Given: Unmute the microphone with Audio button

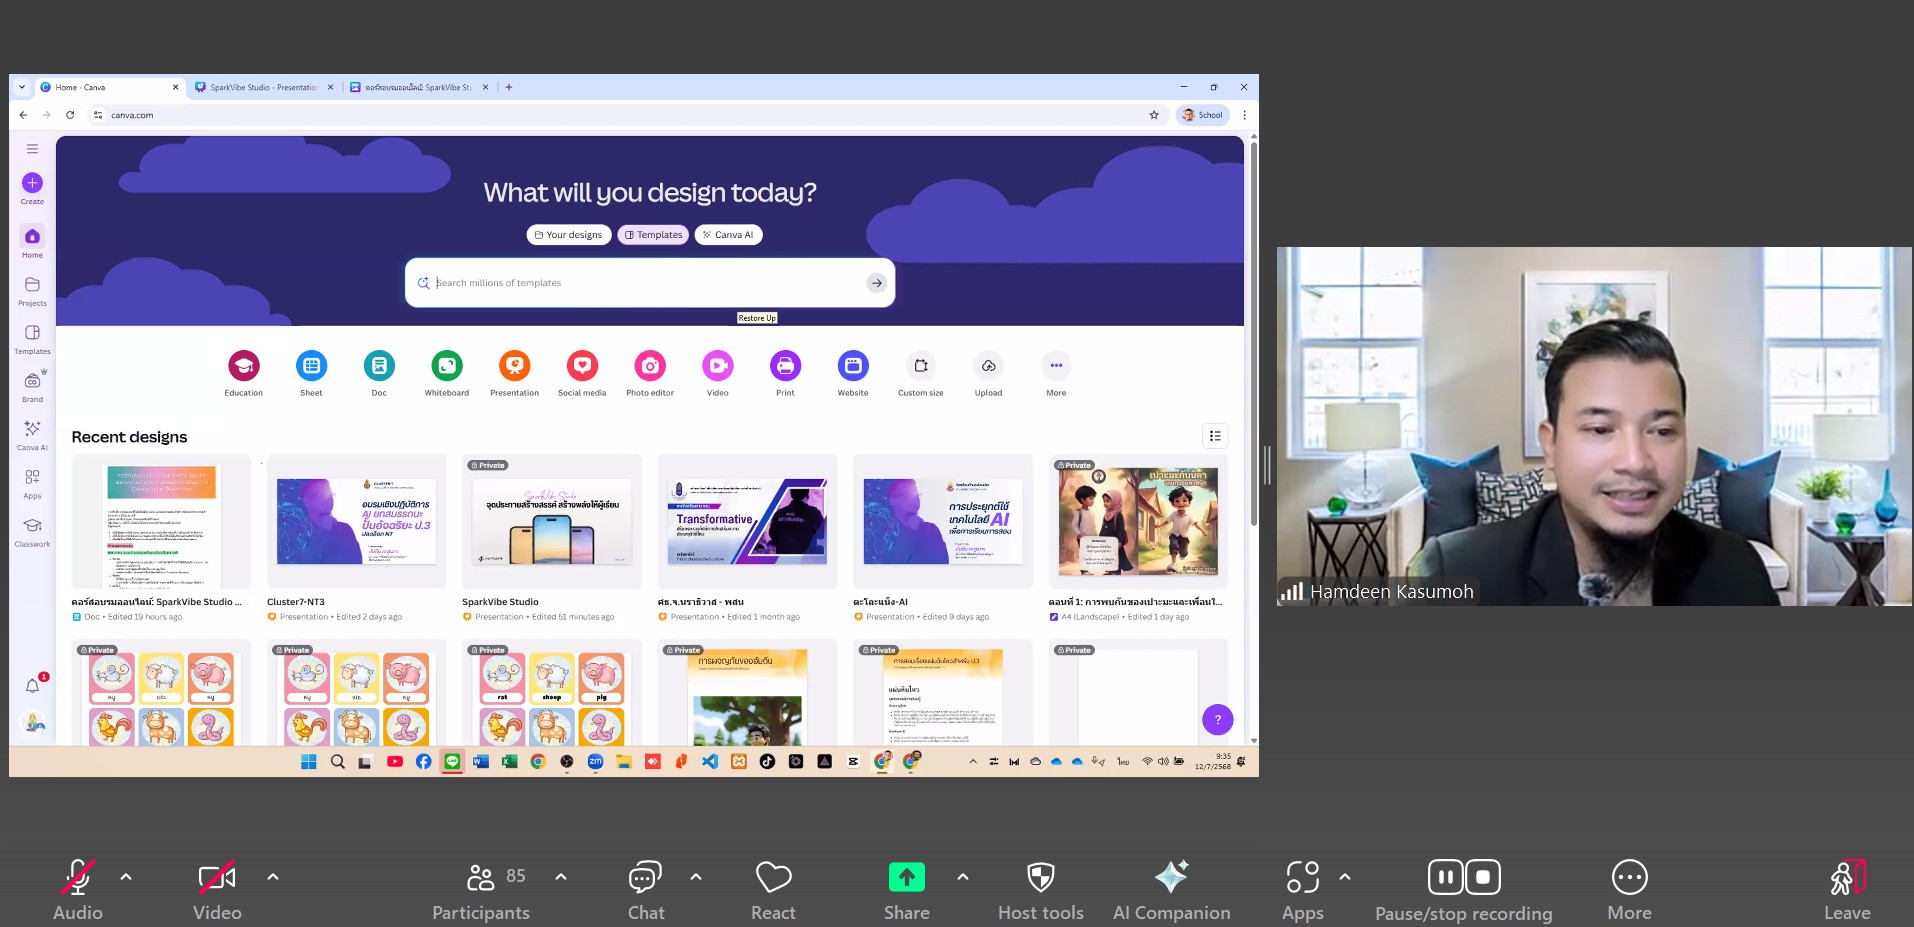Looking at the screenshot, I should pyautogui.click(x=78, y=878).
